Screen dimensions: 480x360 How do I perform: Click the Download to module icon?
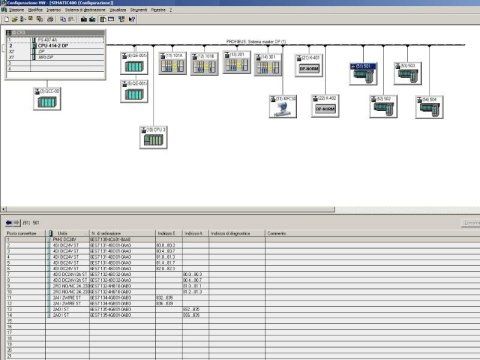pyautogui.click(x=84, y=19)
